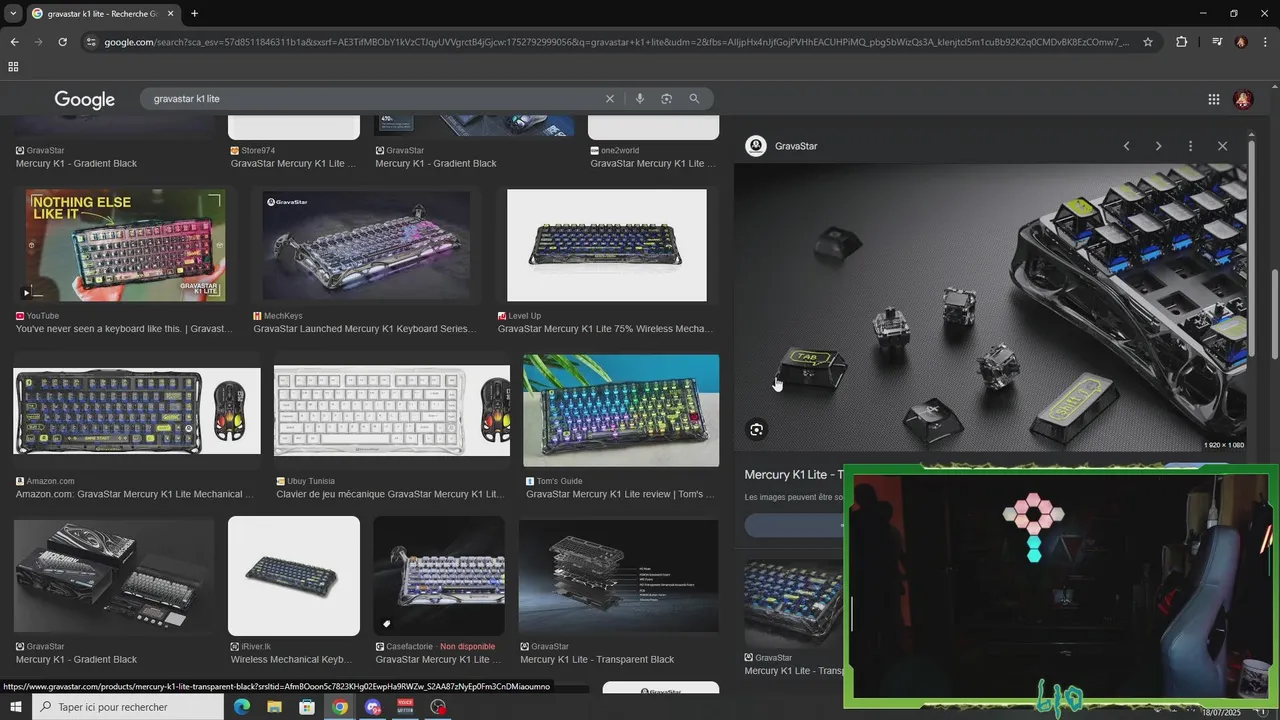Screen dimensions: 1280x720
Task: Click 'GravaStar Mercury K1 Lite 75% Wireless Mecha...' link
Action: 605,328
